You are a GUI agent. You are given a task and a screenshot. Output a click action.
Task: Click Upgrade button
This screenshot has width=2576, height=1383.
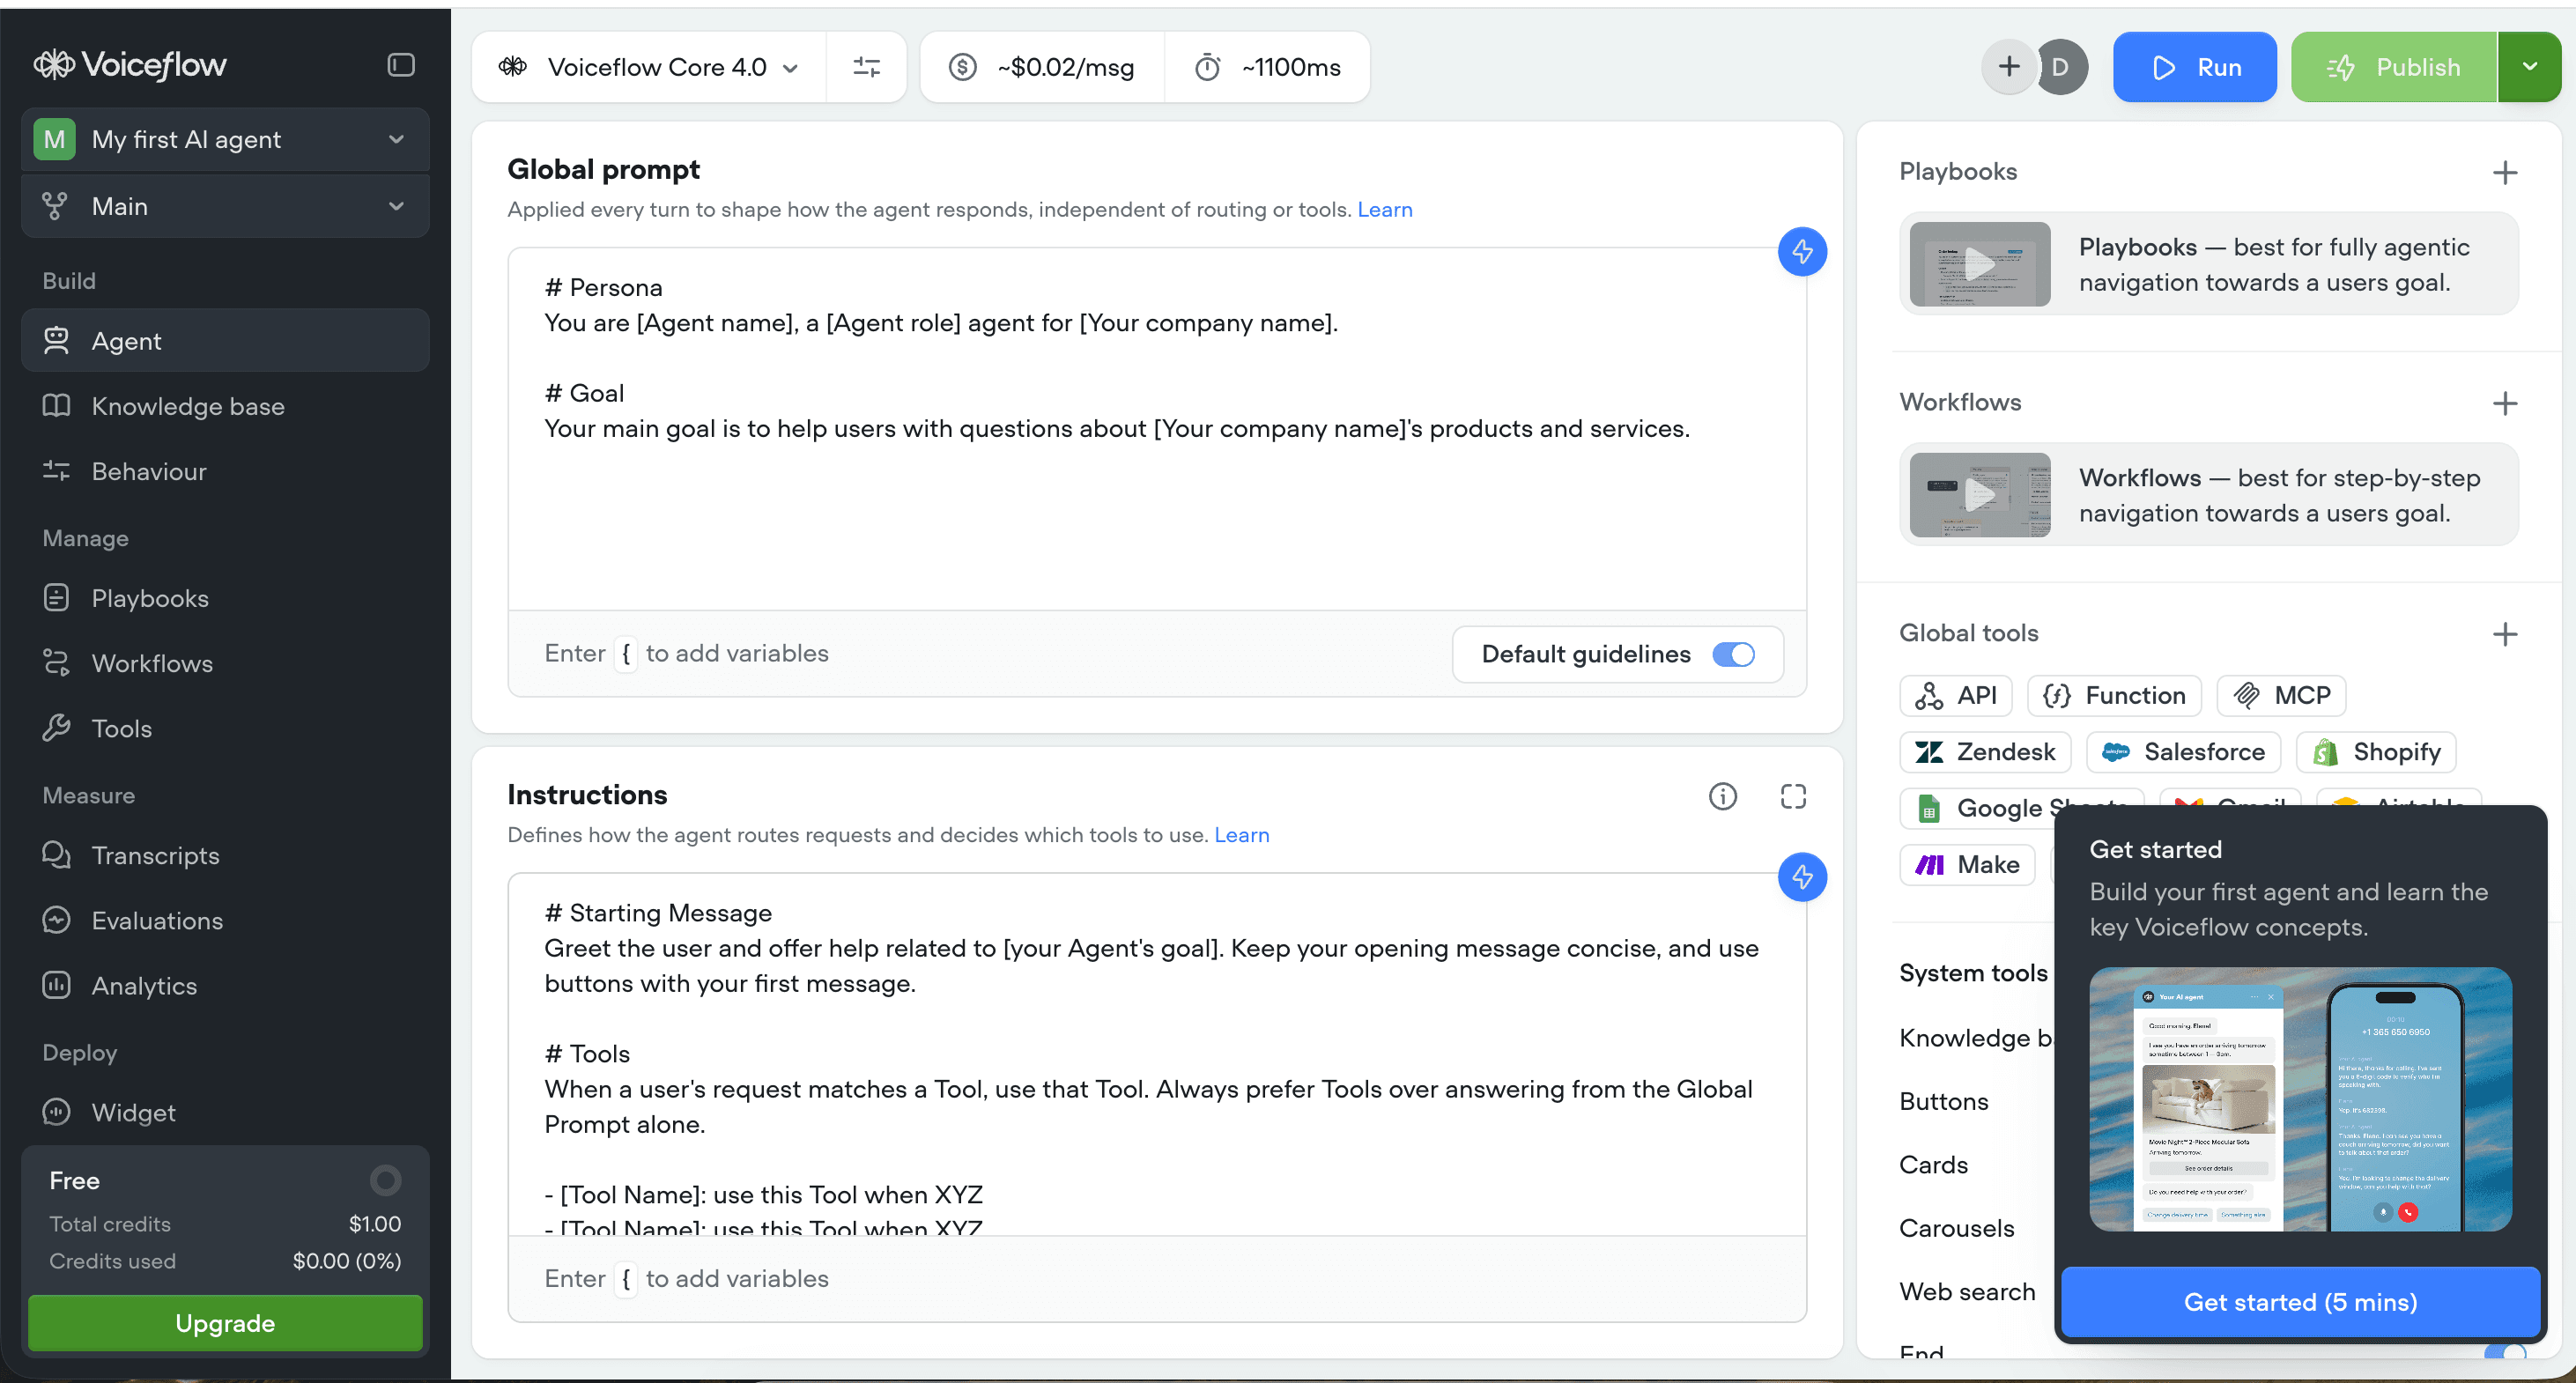click(x=225, y=1323)
